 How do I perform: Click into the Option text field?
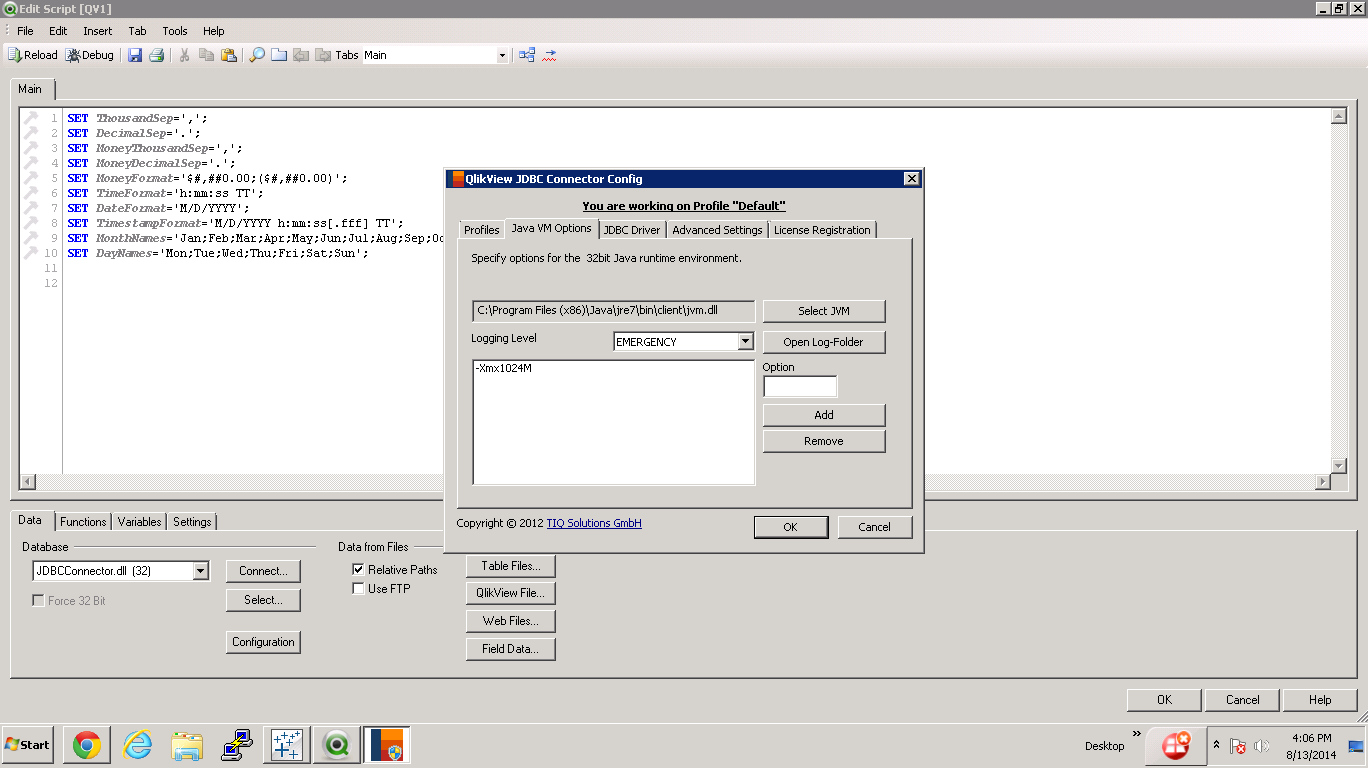[800, 386]
